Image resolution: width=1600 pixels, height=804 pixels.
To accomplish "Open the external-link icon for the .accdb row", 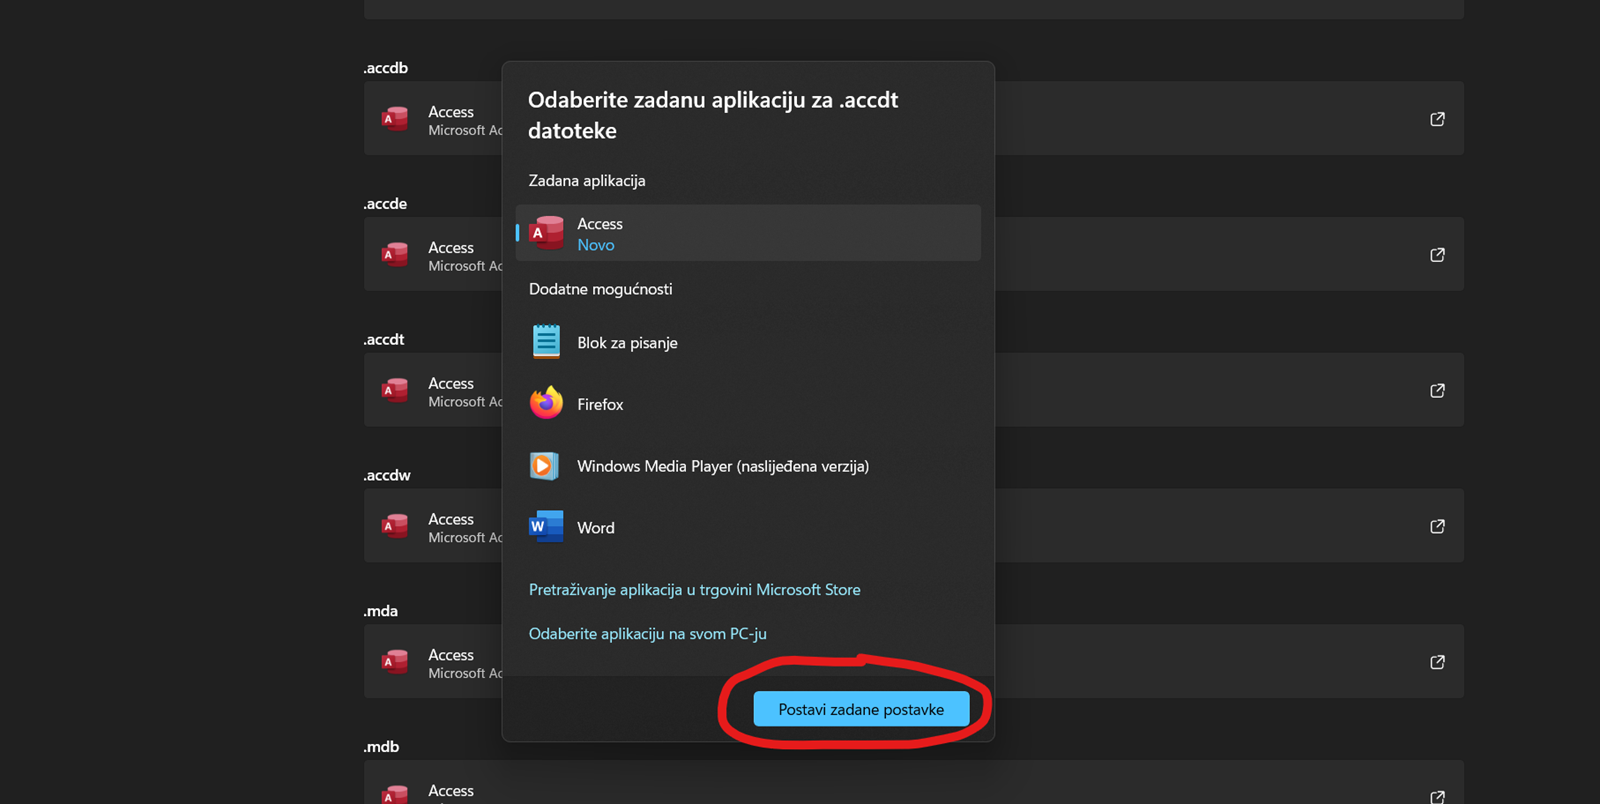I will 1437,119.
